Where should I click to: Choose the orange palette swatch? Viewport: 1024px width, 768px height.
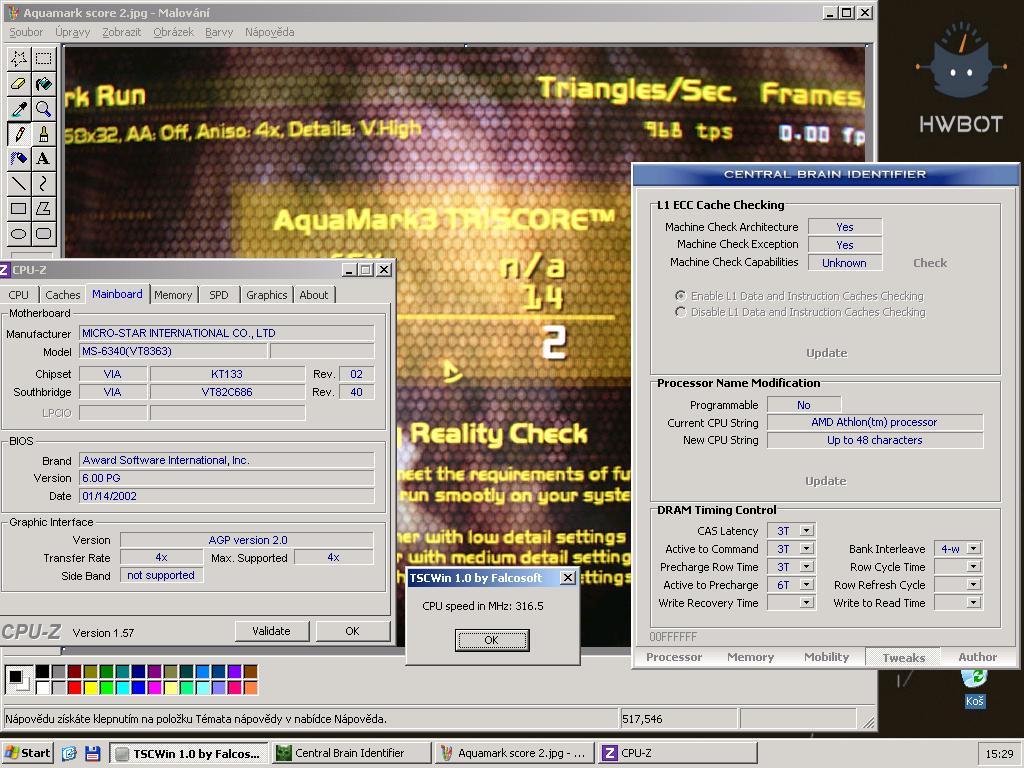tap(250, 686)
